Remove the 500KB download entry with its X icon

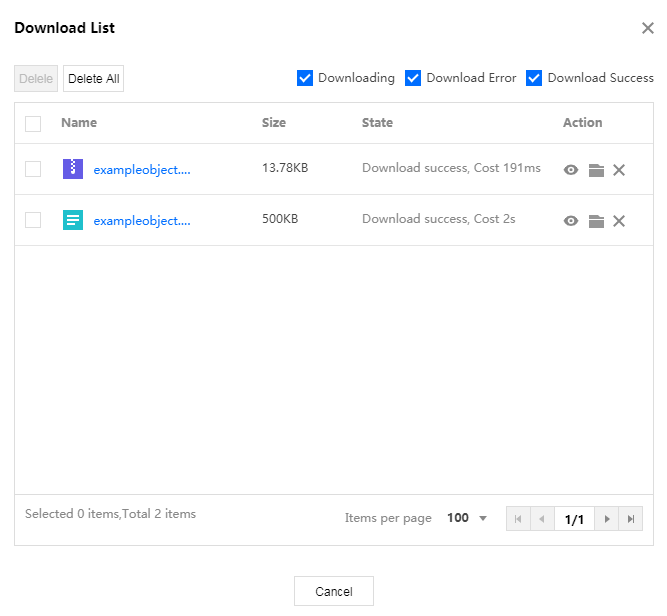tap(619, 221)
